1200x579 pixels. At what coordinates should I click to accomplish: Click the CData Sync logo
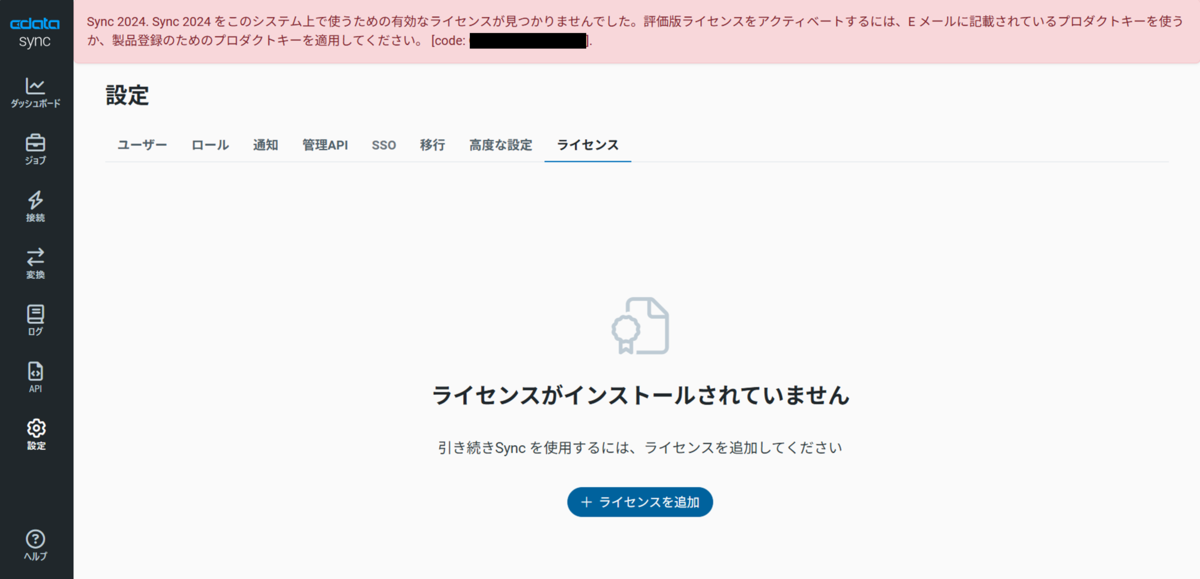(x=35, y=32)
